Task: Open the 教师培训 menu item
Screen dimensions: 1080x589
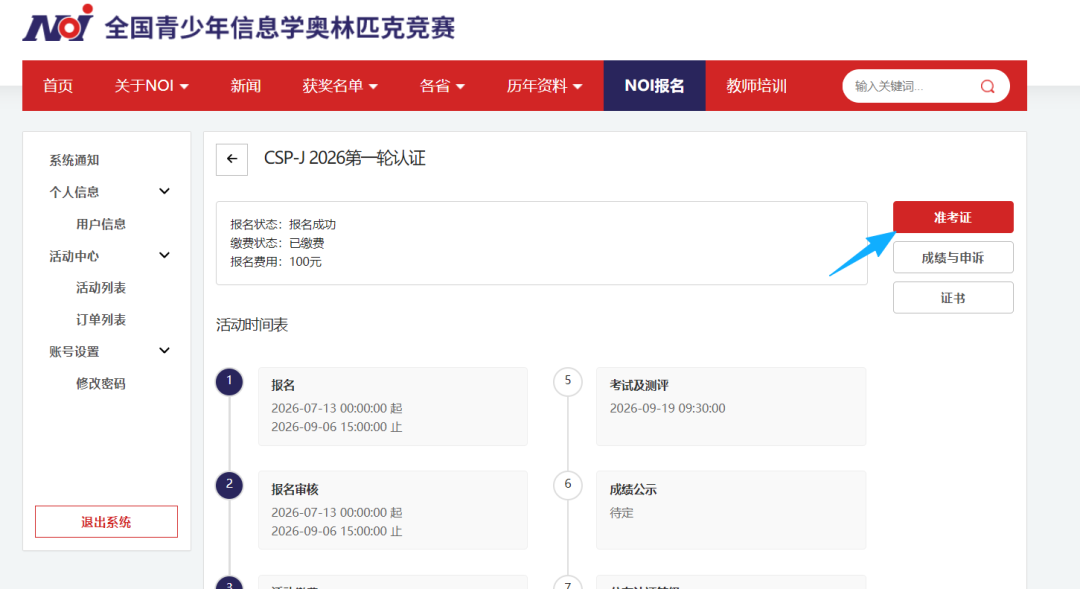Action: click(x=756, y=85)
